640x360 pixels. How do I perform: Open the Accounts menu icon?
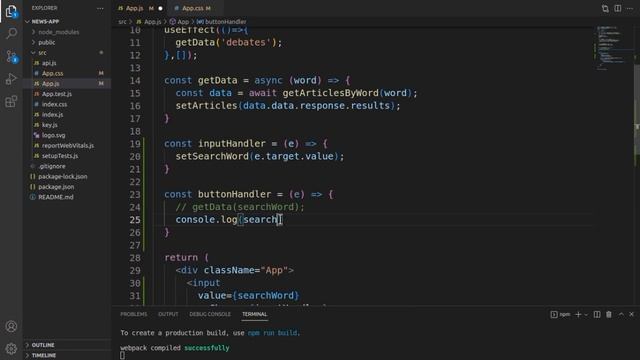coord(11,326)
